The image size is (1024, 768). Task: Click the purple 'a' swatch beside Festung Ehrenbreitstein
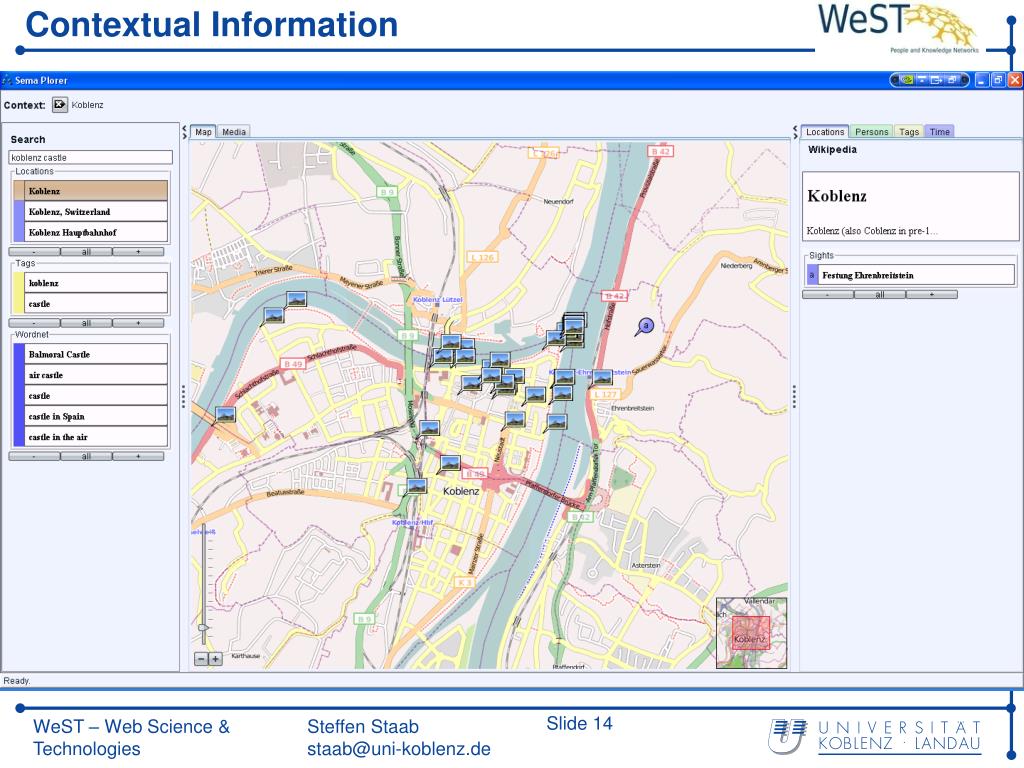coord(812,275)
